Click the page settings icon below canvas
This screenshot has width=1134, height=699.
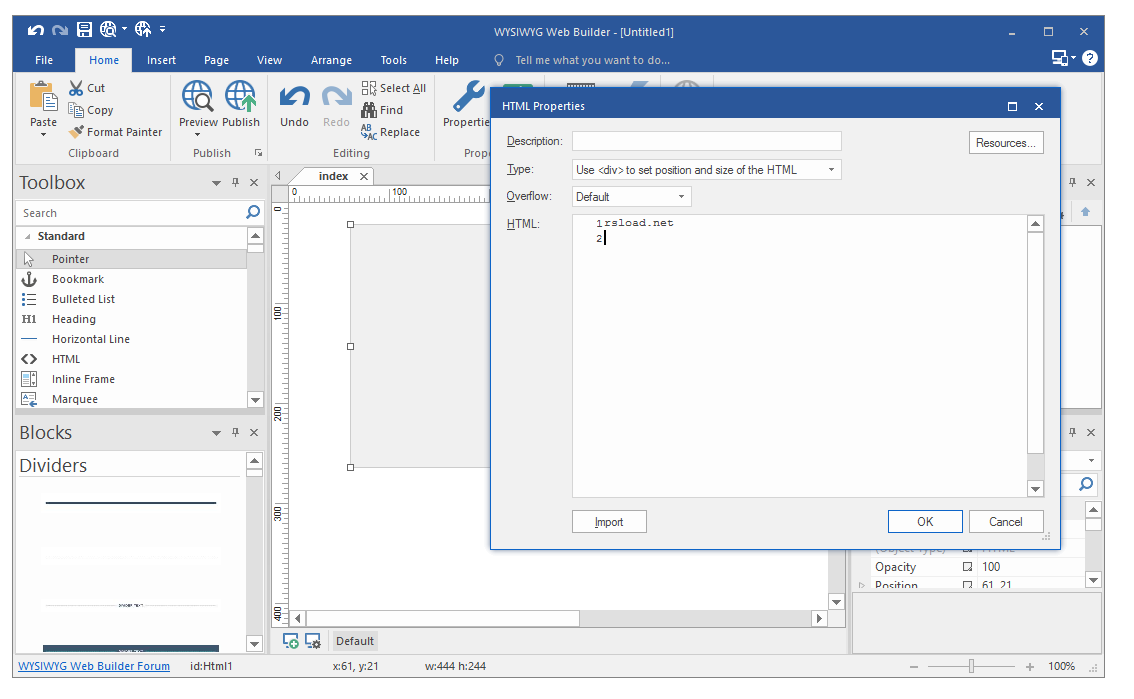pyautogui.click(x=313, y=641)
